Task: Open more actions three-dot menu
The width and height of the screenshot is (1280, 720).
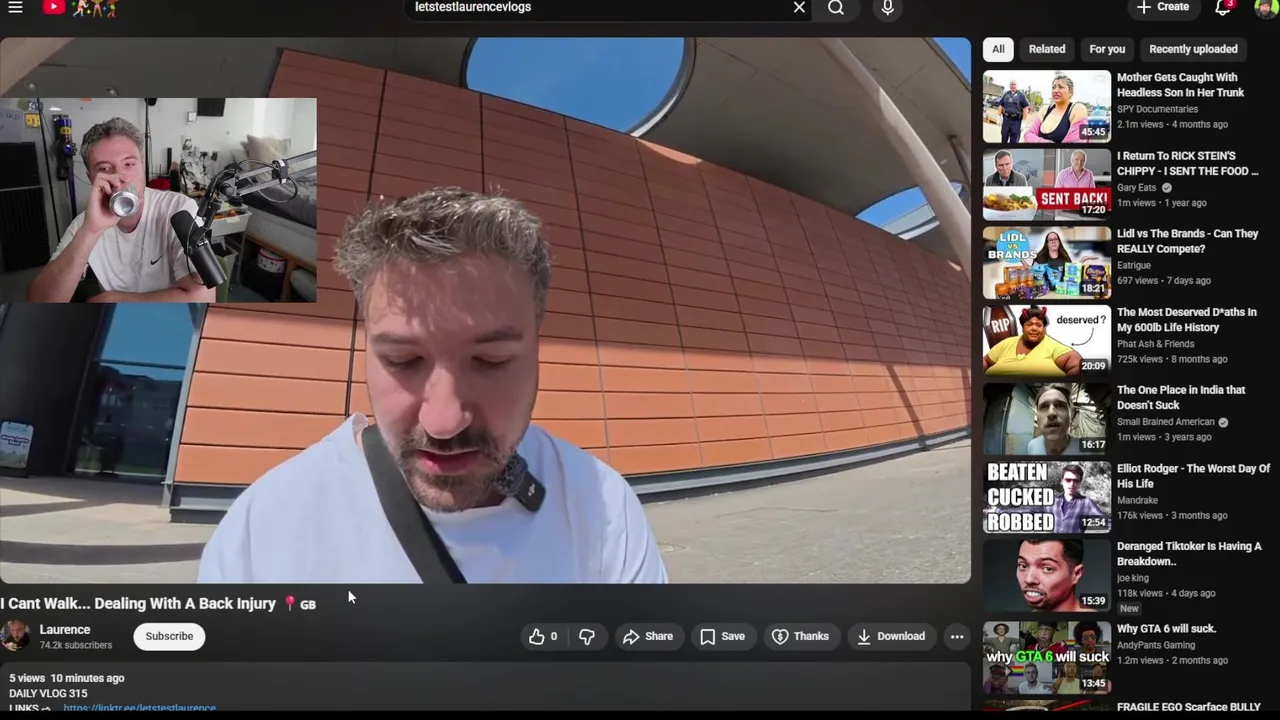Action: 957,636
